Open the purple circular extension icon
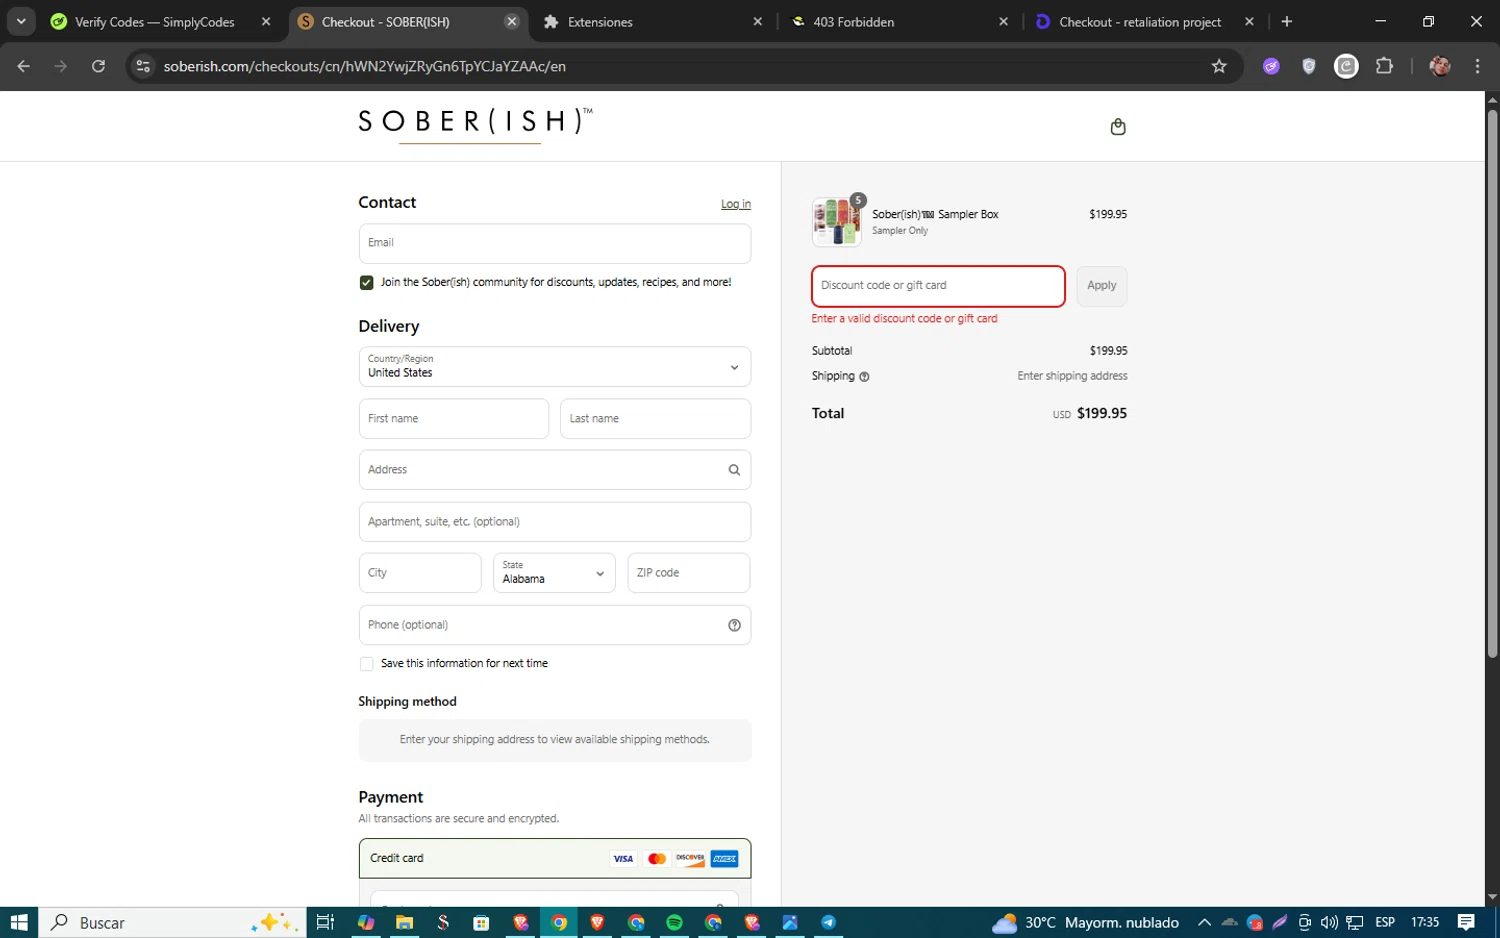 coord(1271,66)
